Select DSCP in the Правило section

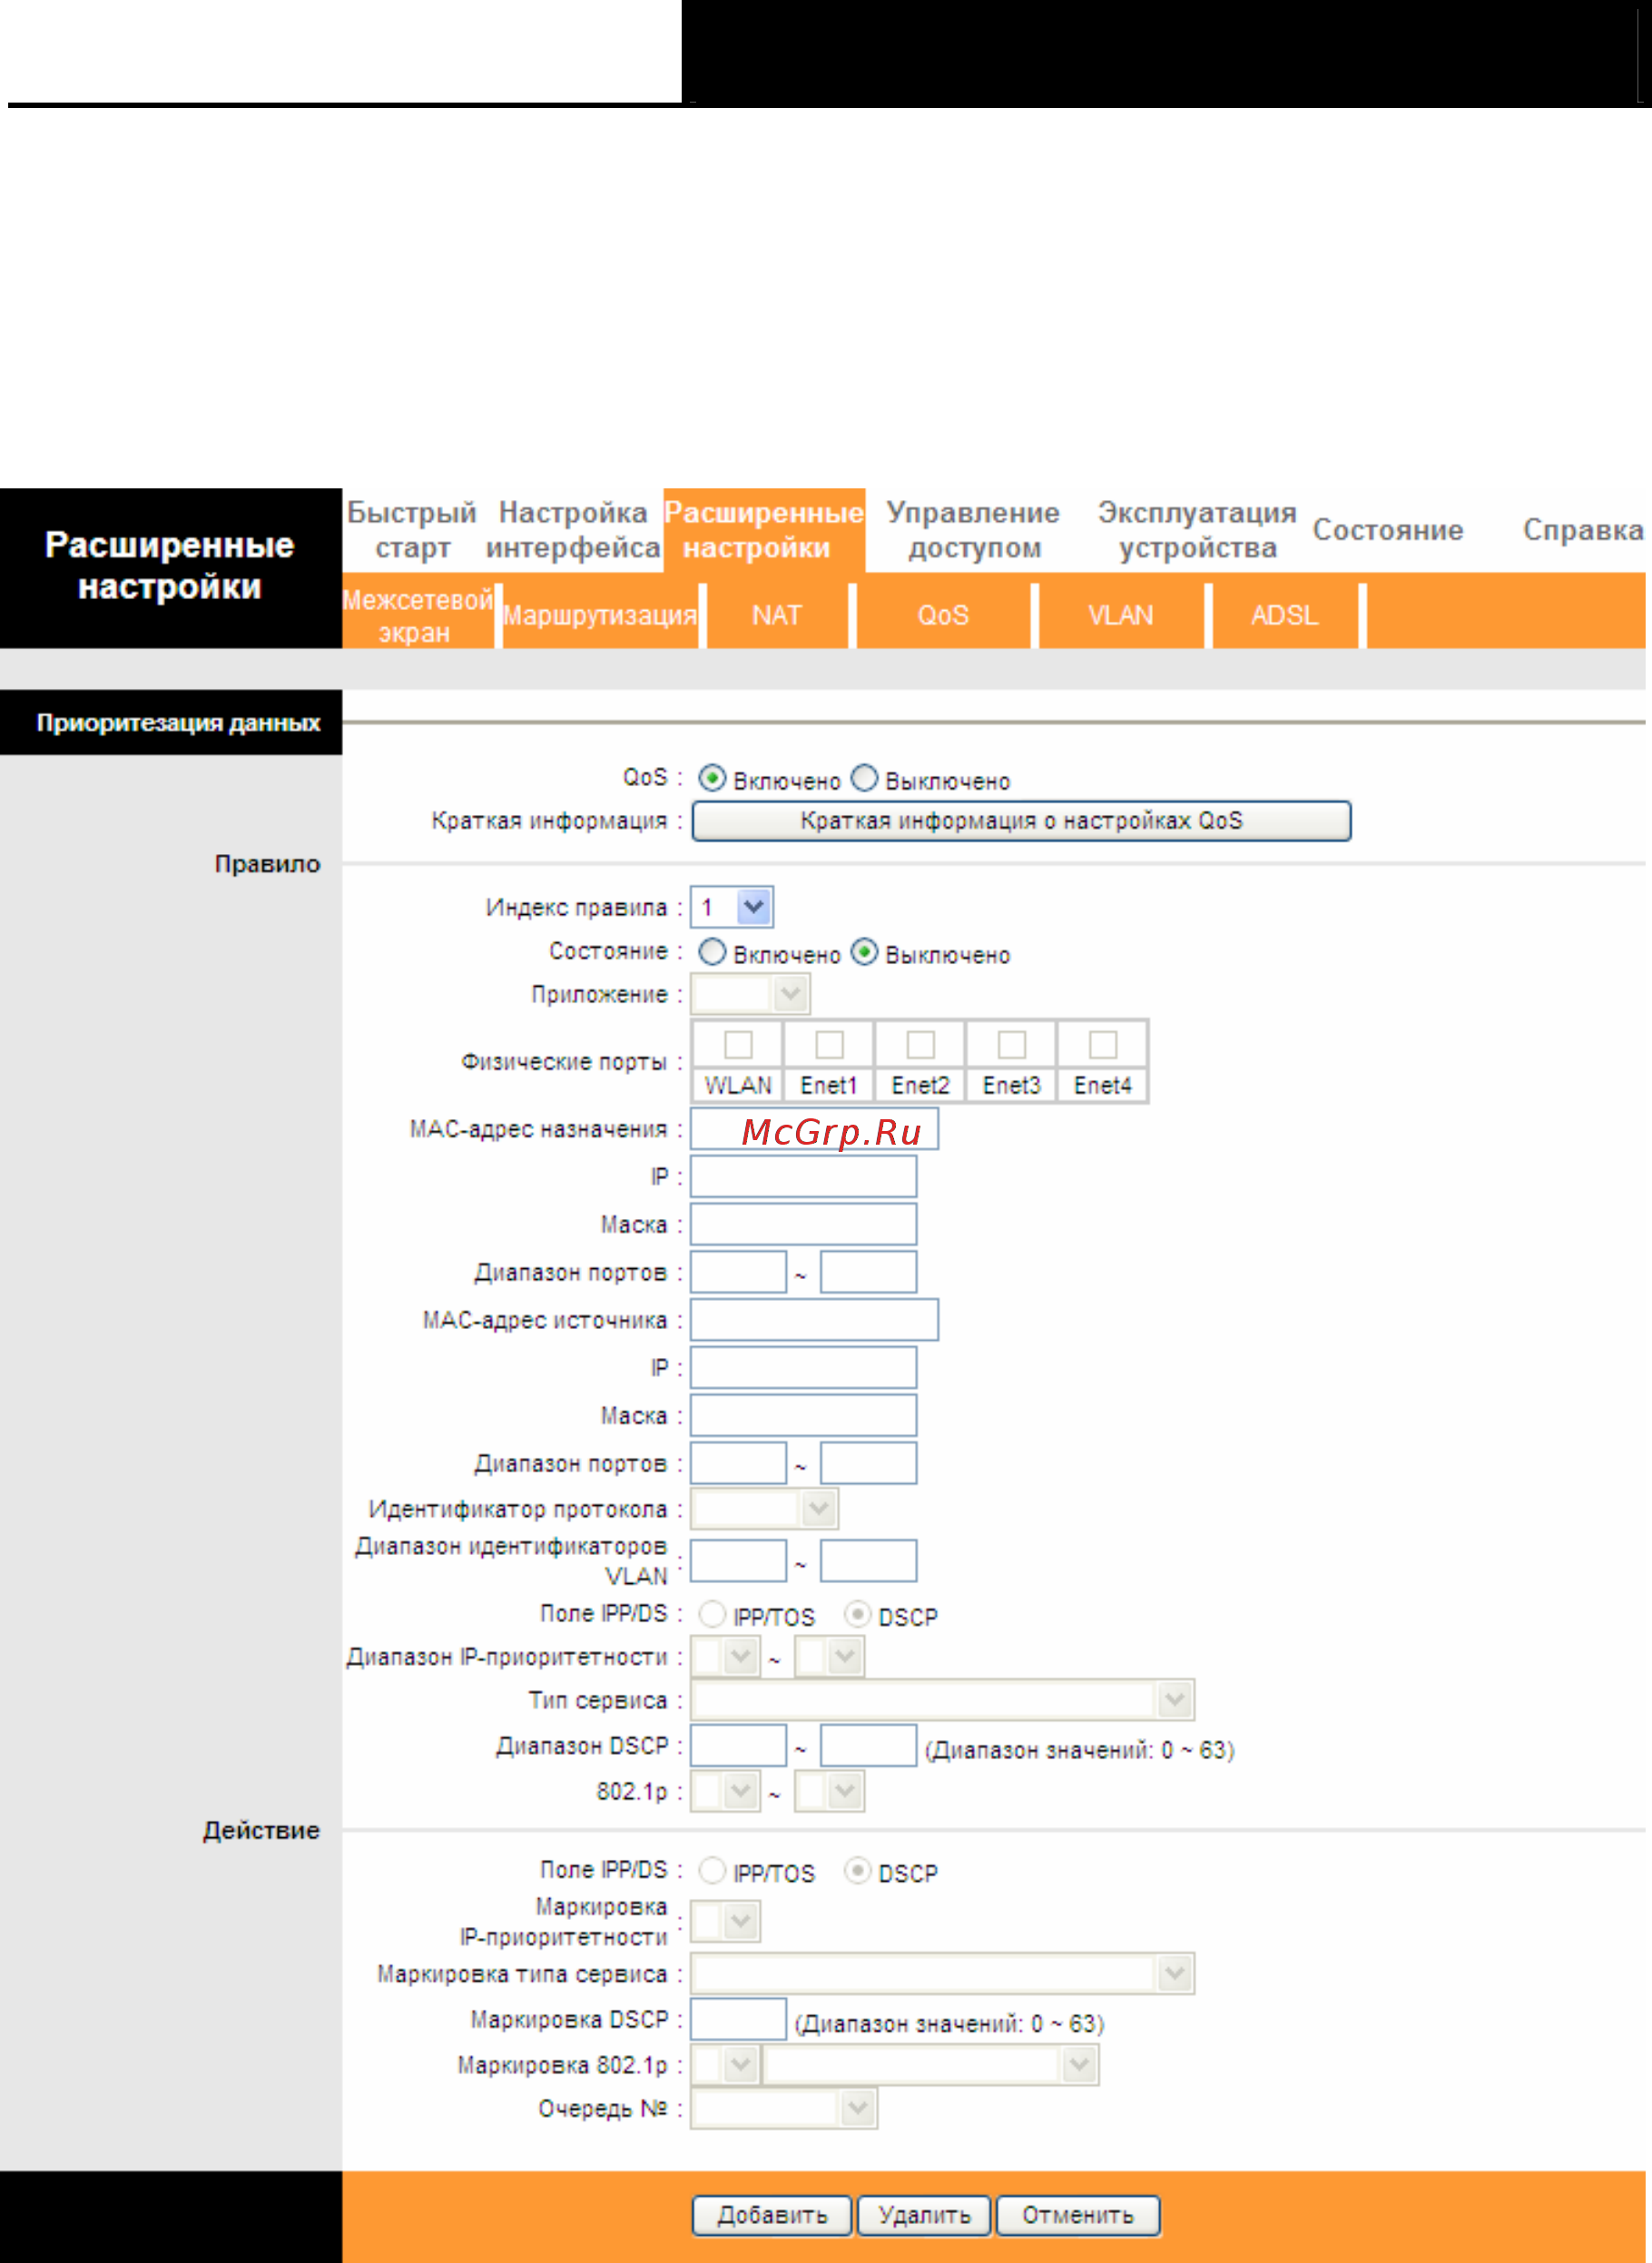tap(857, 1614)
